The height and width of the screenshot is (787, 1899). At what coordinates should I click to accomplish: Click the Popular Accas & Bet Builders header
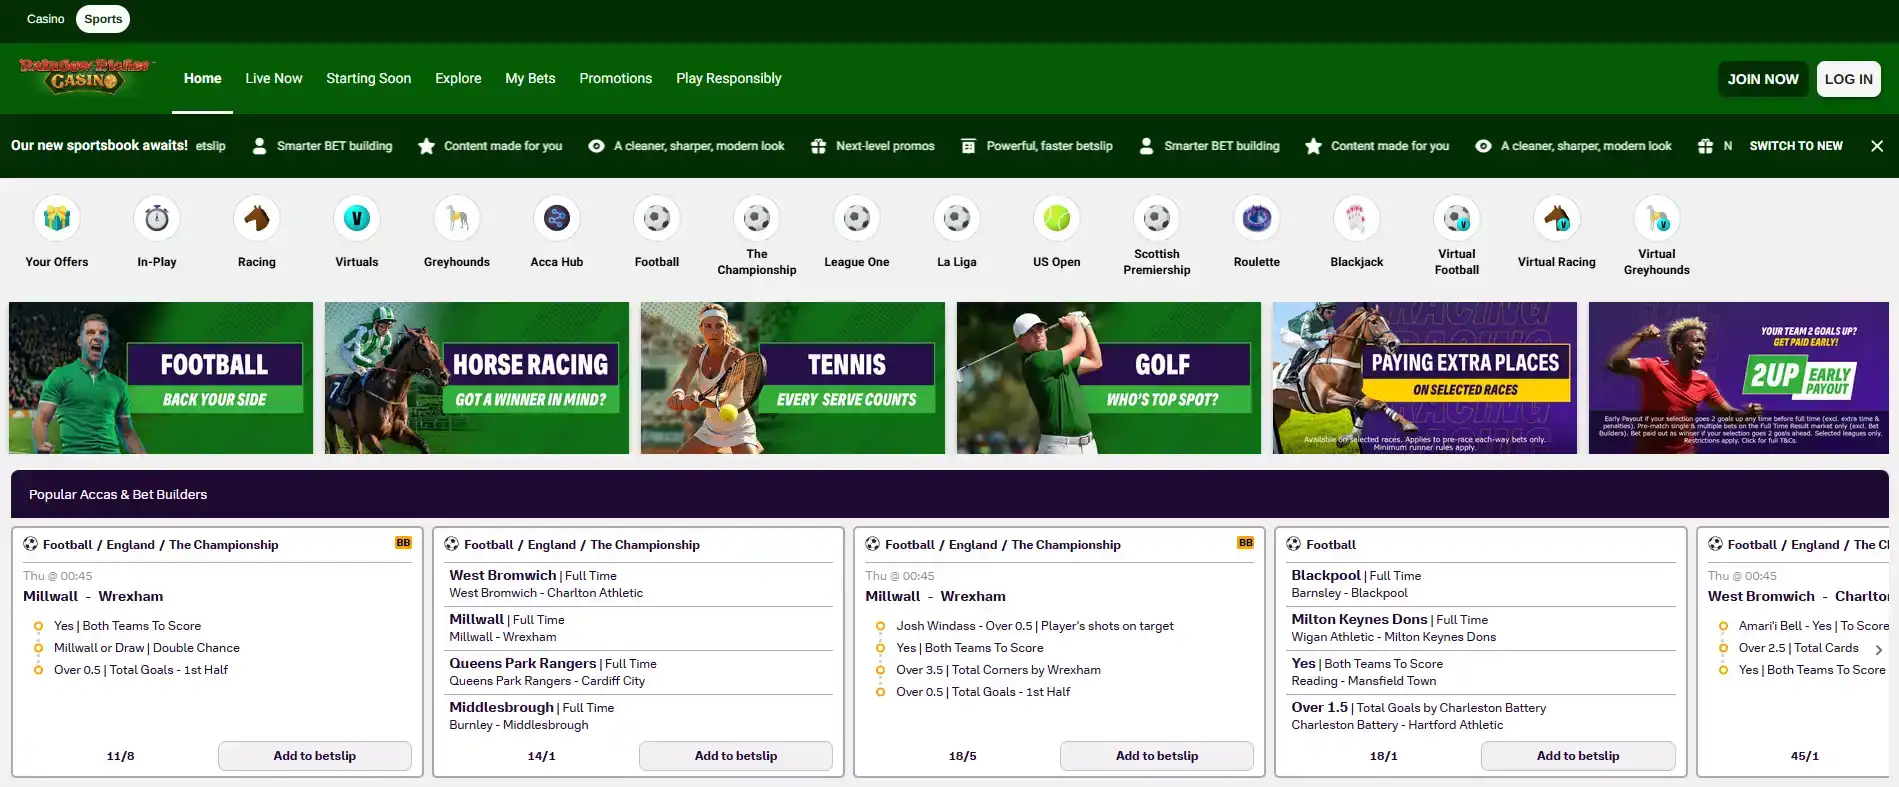click(x=118, y=494)
